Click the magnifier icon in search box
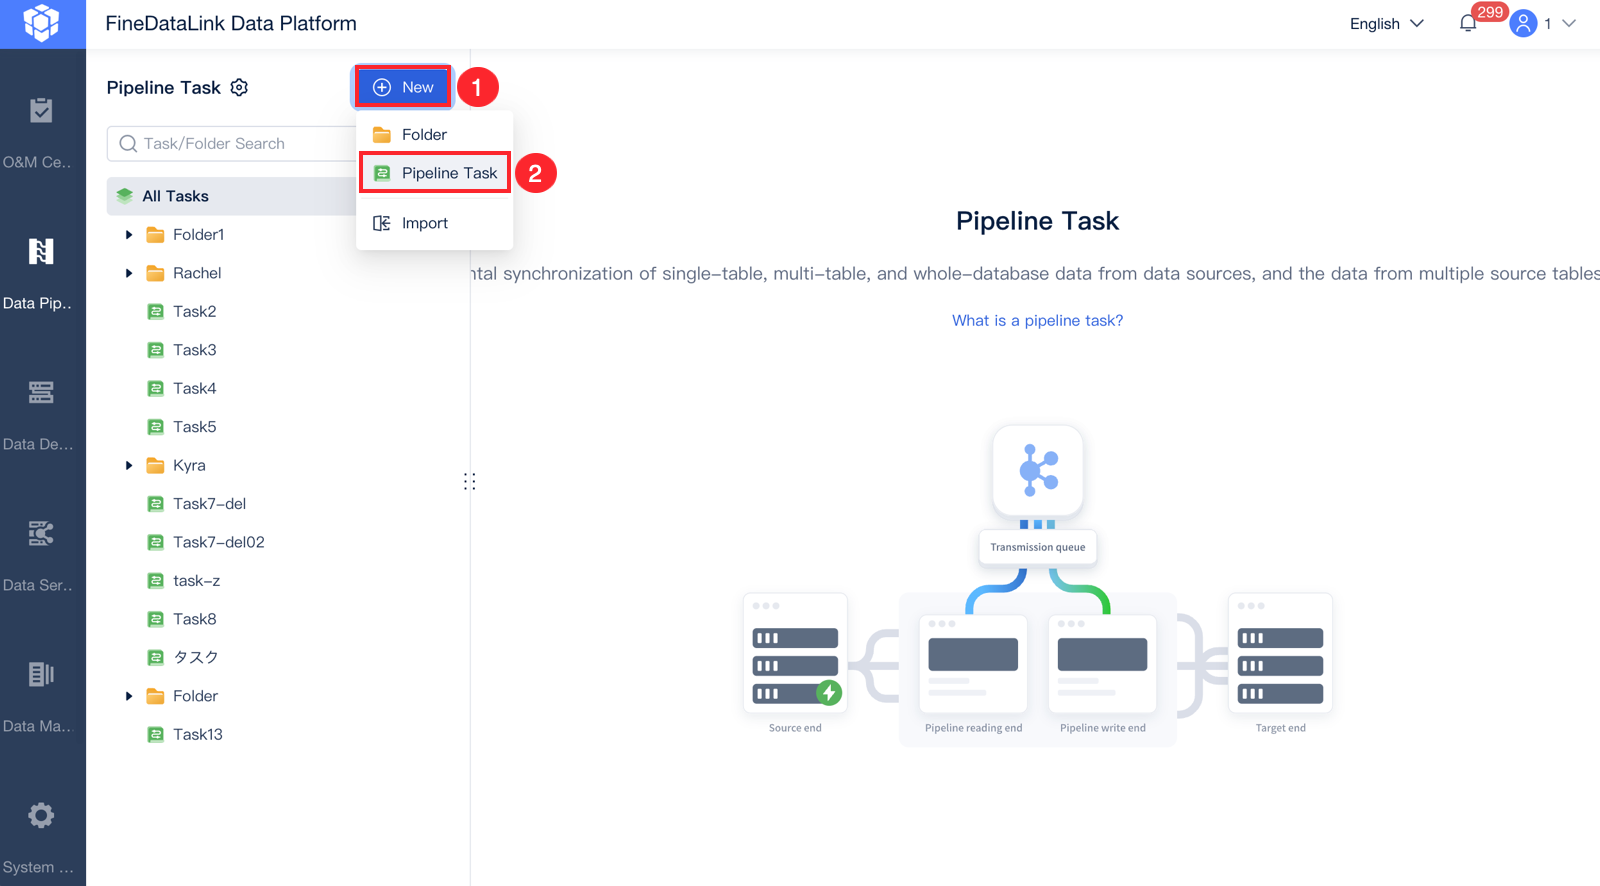The width and height of the screenshot is (1600, 886). [x=128, y=144]
